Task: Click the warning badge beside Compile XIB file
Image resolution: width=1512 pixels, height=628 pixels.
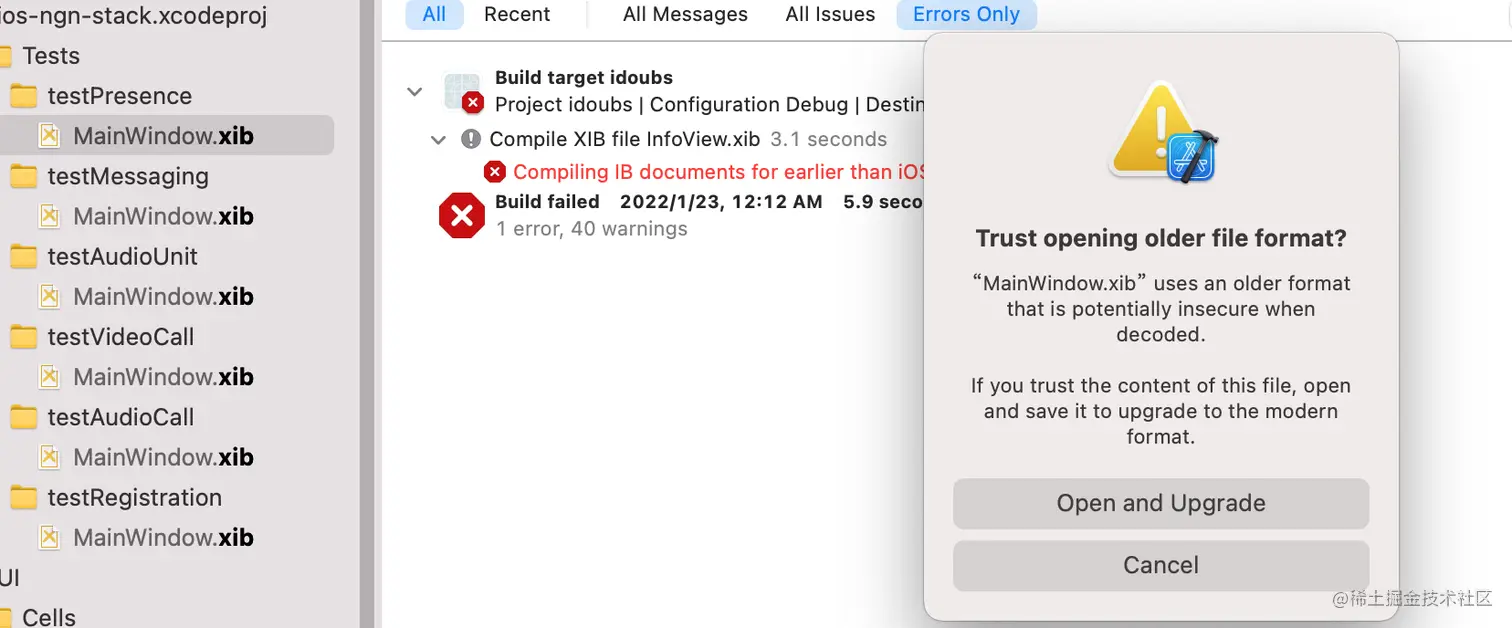Action: pos(471,139)
